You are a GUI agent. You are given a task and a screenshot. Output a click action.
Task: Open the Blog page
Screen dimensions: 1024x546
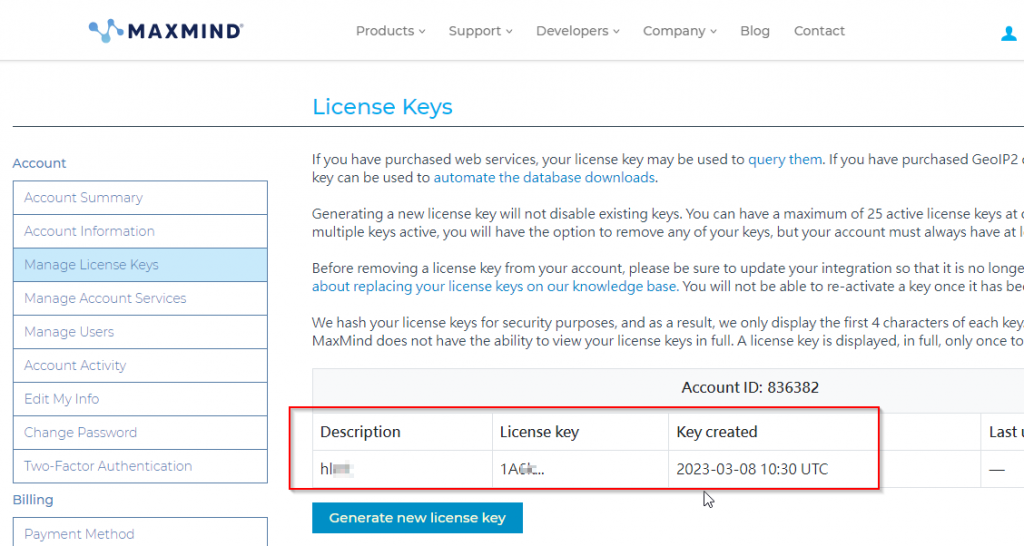click(755, 31)
